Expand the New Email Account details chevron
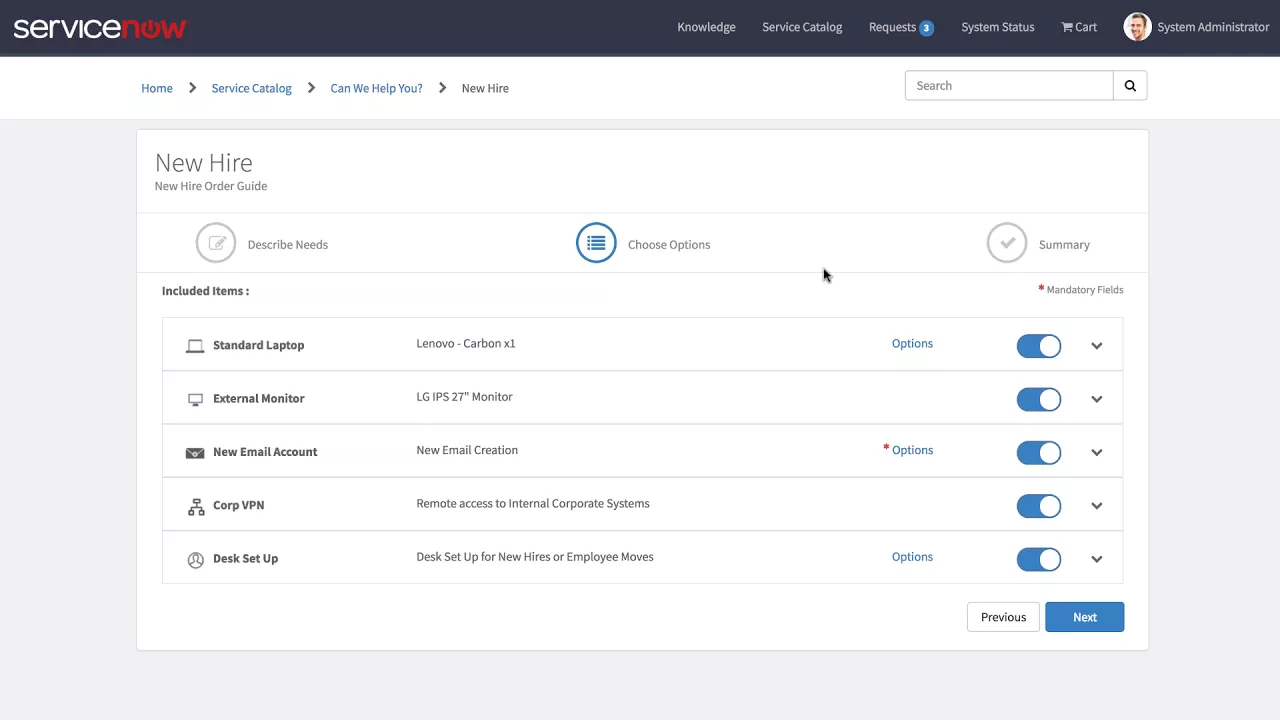Screen dimensions: 1280x720 tap(1096, 452)
